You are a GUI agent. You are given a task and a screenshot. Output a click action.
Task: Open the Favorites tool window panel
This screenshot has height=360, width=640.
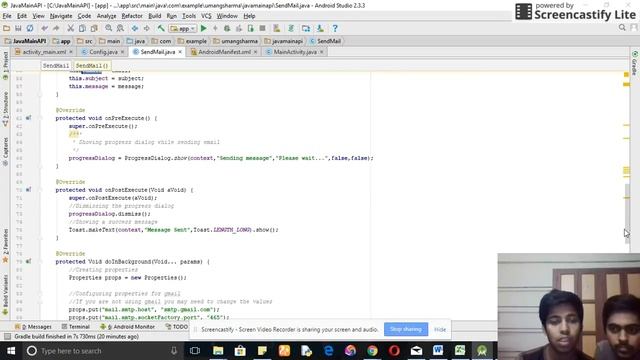[x=5, y=246]
